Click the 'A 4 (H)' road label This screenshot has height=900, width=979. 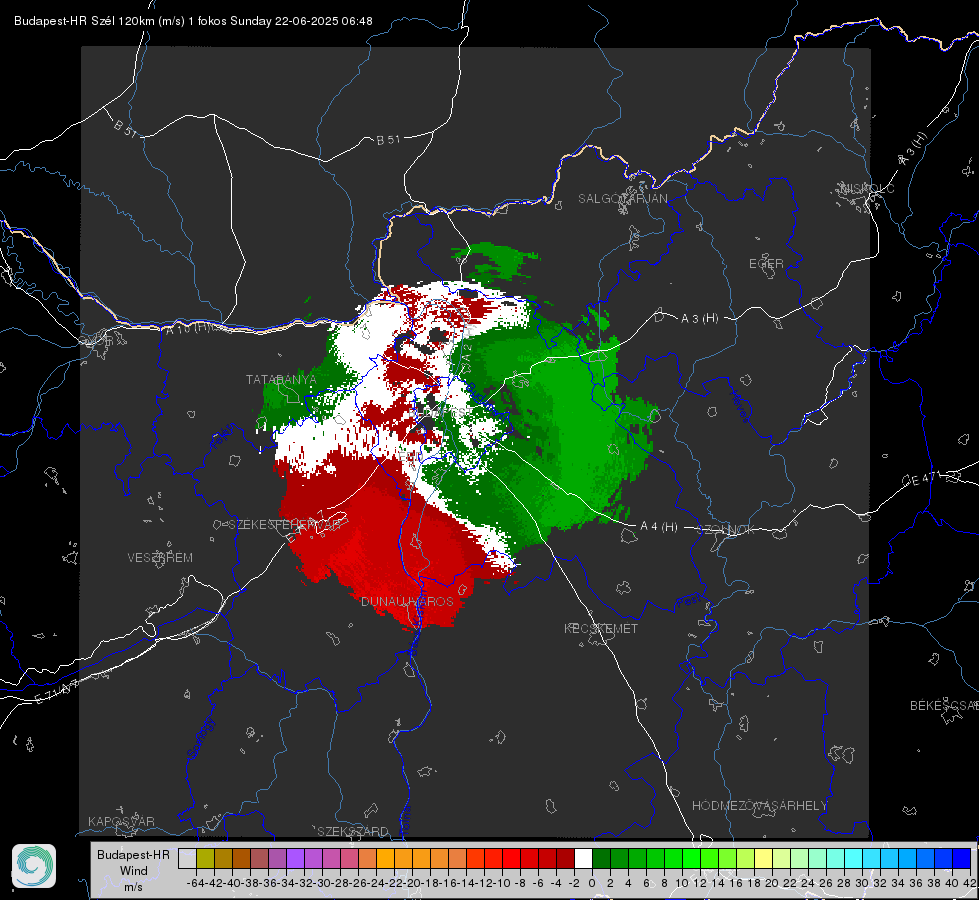click(x=659, y=527)
